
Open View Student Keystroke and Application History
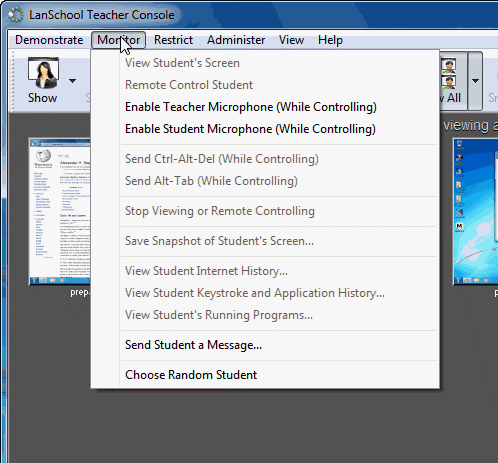tap(265, 293)
